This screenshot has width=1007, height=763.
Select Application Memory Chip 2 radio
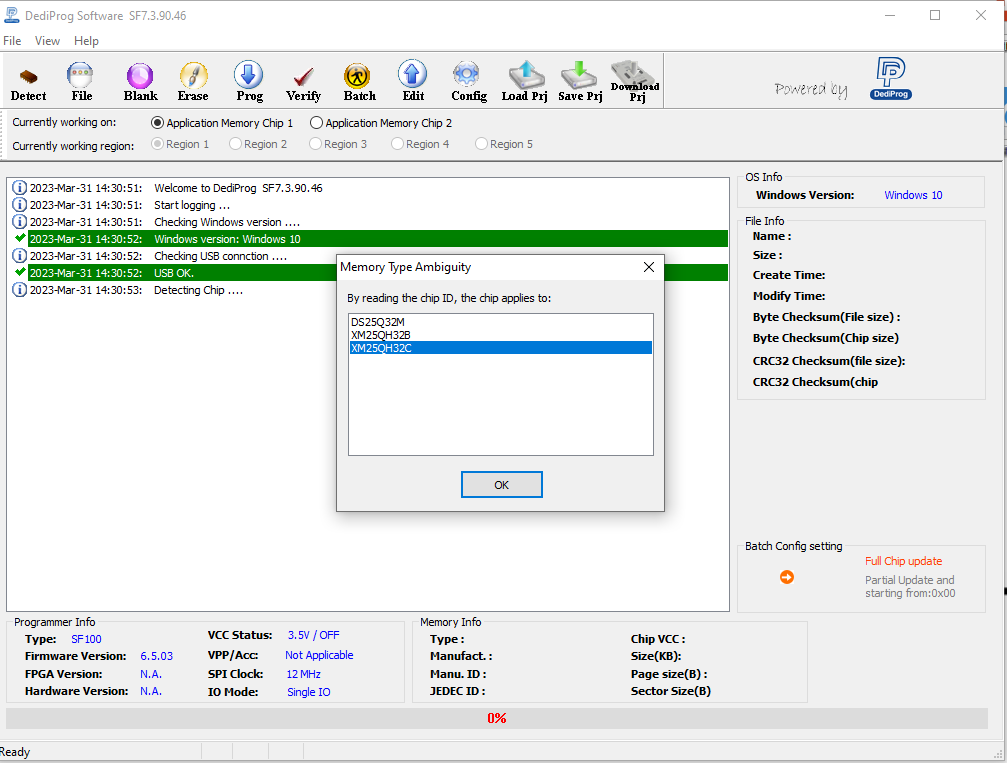[x=316, y=122]
